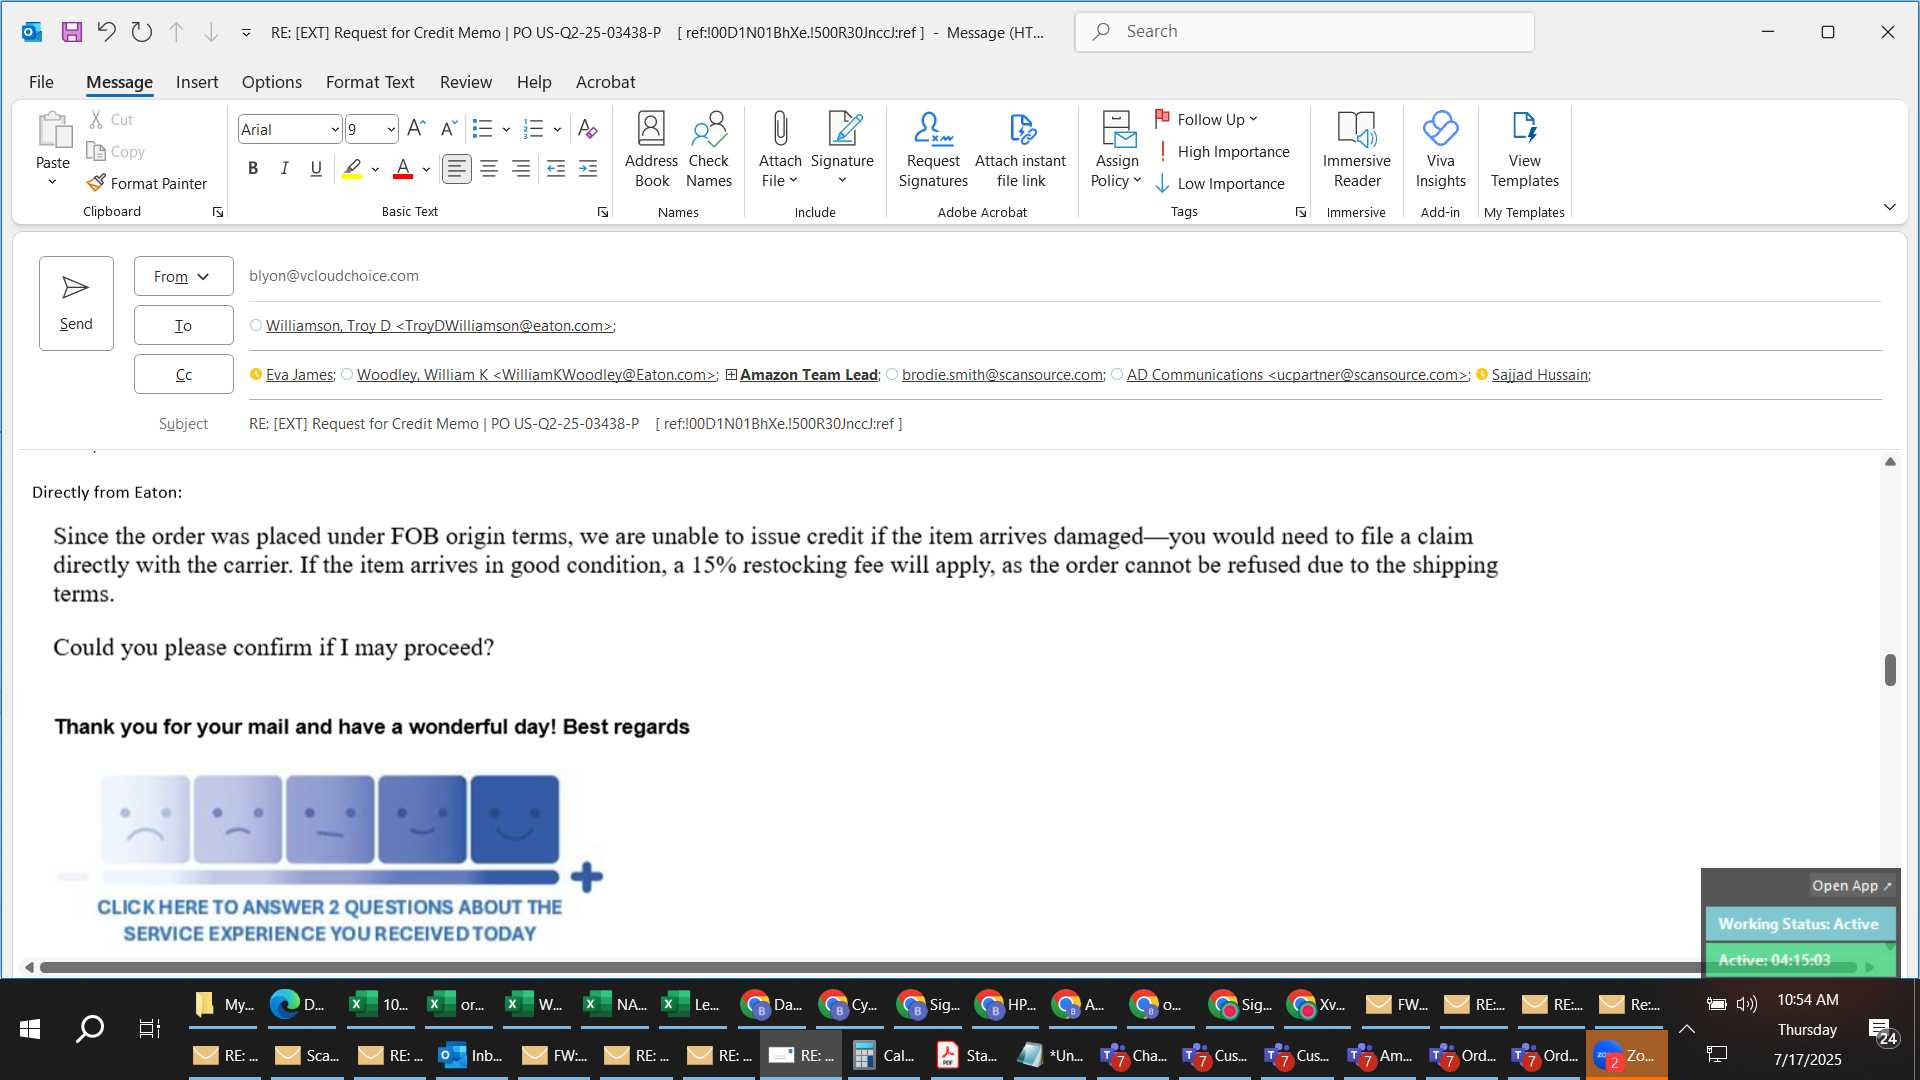
Task: Click the To button
Action: click(x=183, y=325)
